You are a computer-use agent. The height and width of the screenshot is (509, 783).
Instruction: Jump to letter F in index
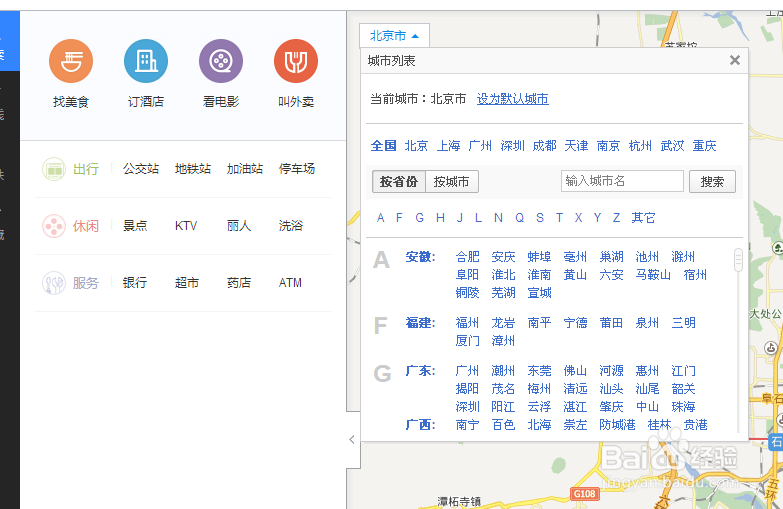(x=399, y=218)
